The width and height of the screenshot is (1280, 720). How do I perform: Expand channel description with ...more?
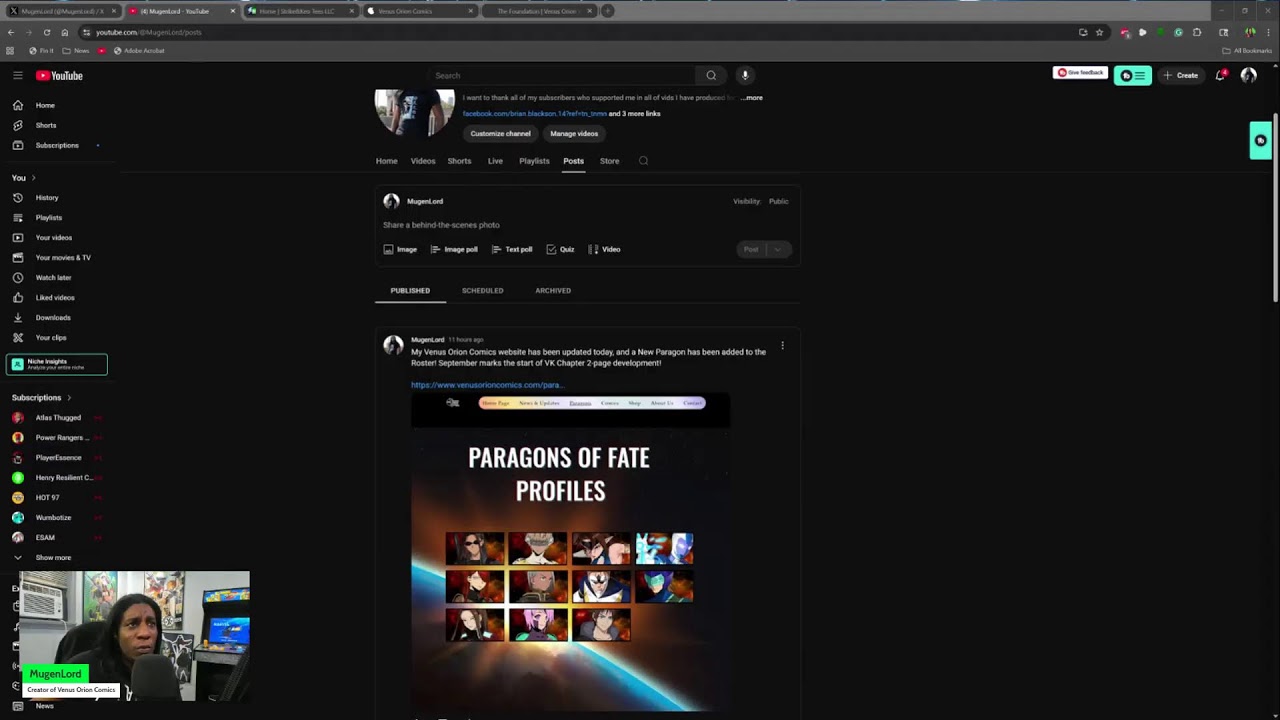click(752, 98)
